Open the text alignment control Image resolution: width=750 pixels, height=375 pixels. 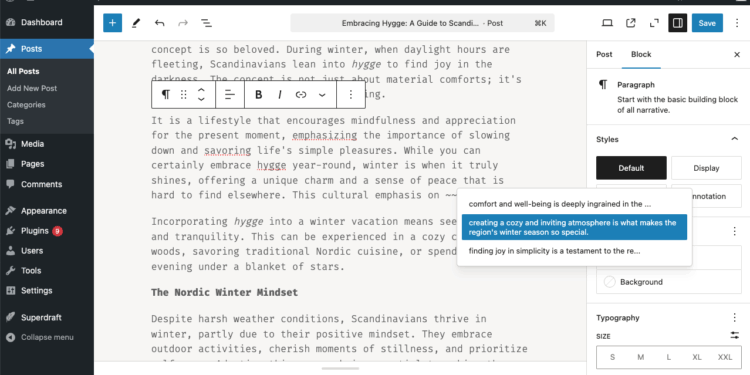(x=230, y=95)
